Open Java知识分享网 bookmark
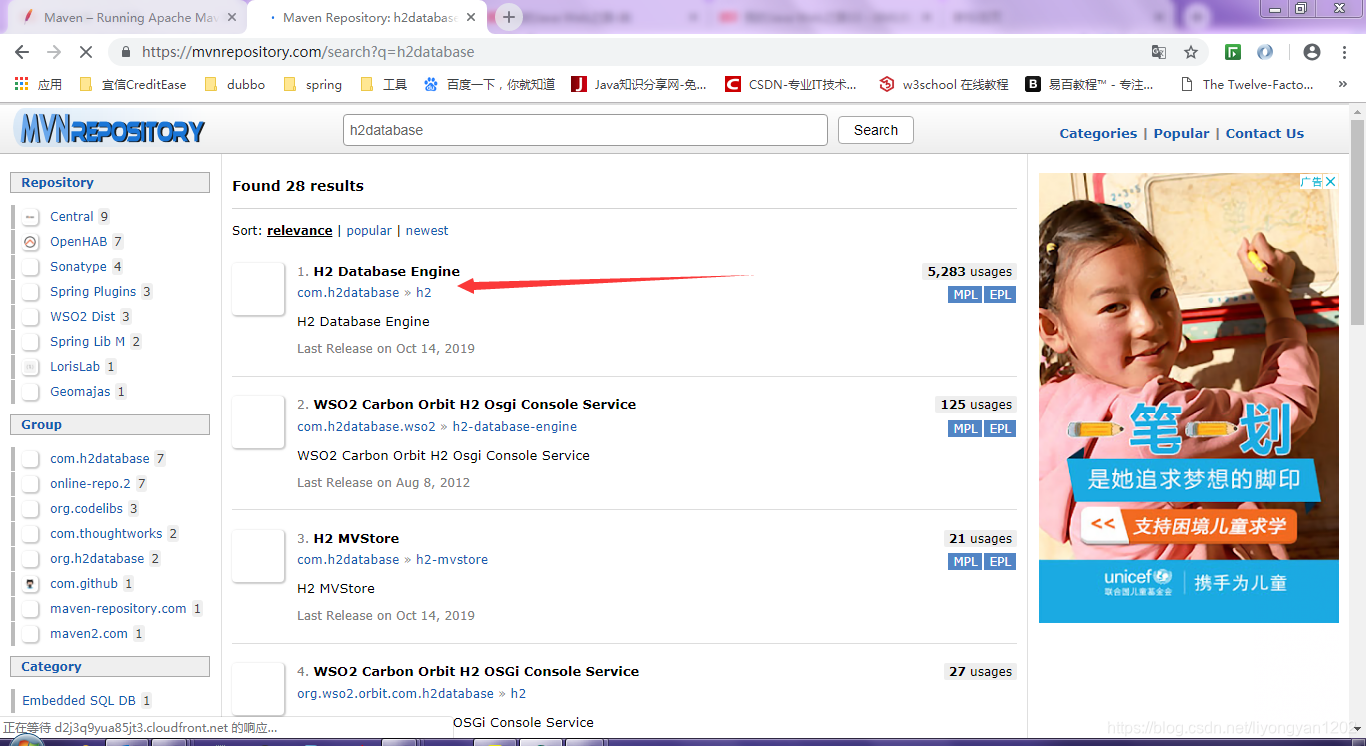The image size is (1366, 746). click(639, 85)
